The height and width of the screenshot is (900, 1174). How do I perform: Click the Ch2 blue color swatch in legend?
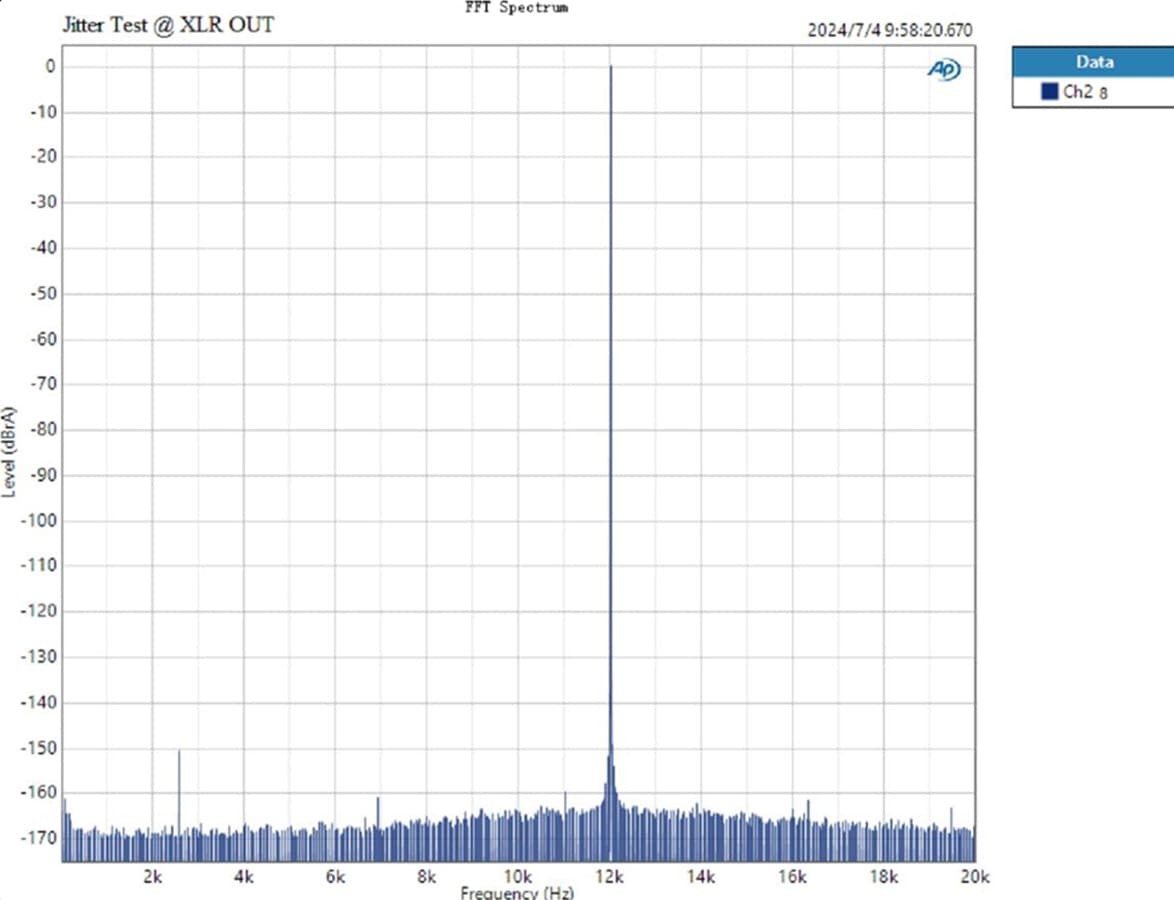[1050, 91]
